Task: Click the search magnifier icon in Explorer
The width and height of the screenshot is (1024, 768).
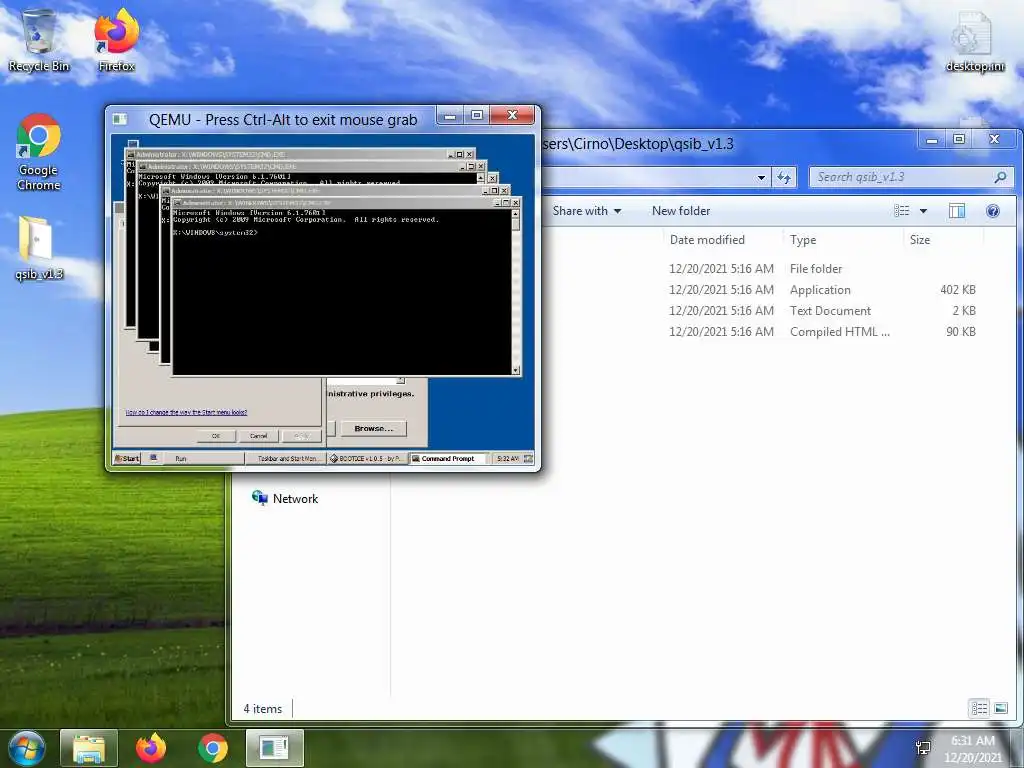Action: coord(1000,177)
